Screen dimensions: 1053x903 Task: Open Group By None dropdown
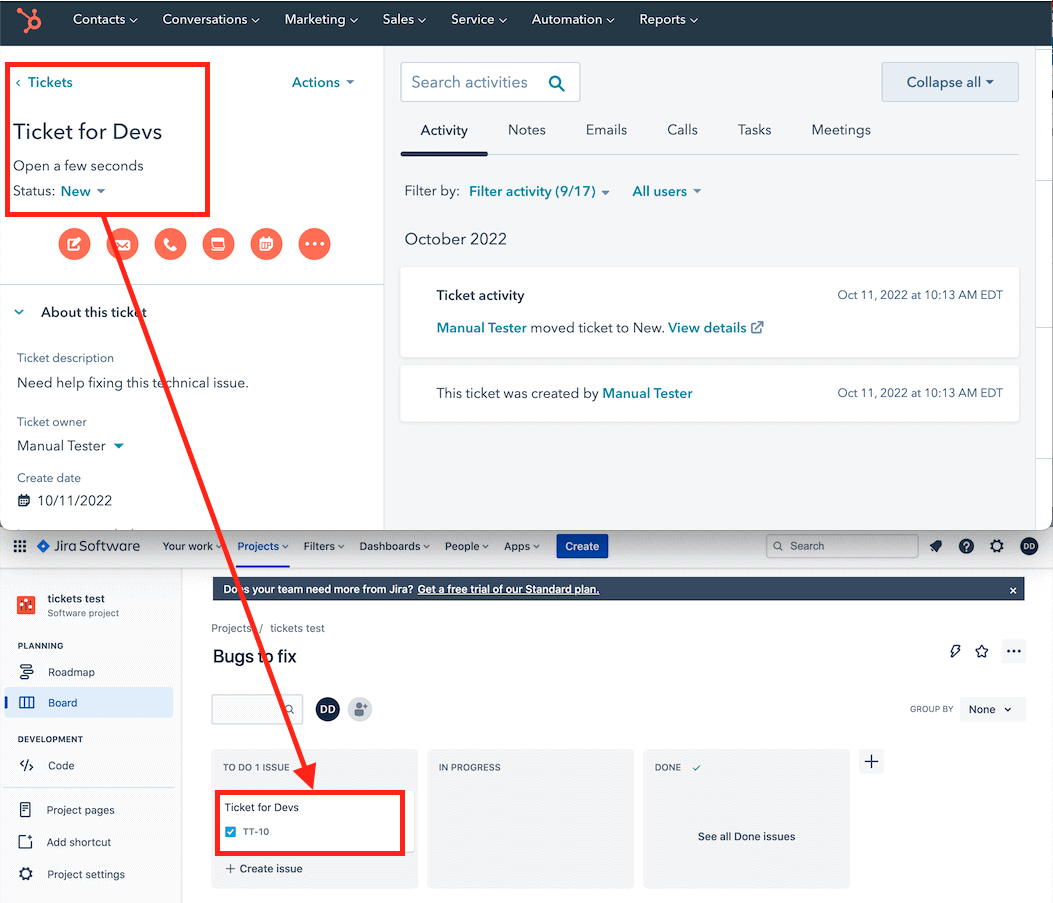click(992, 709)
